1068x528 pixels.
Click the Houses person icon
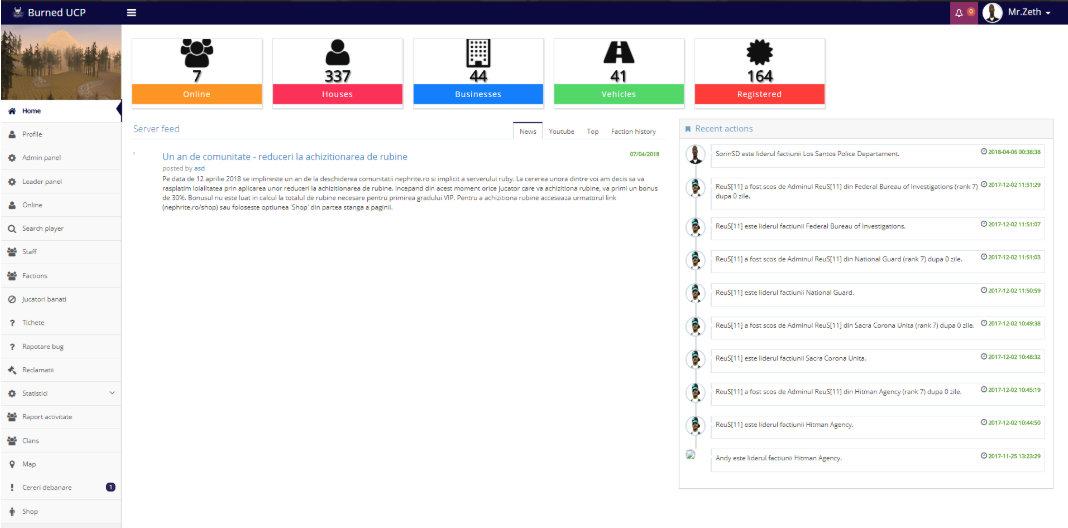[x=337, y=52]
